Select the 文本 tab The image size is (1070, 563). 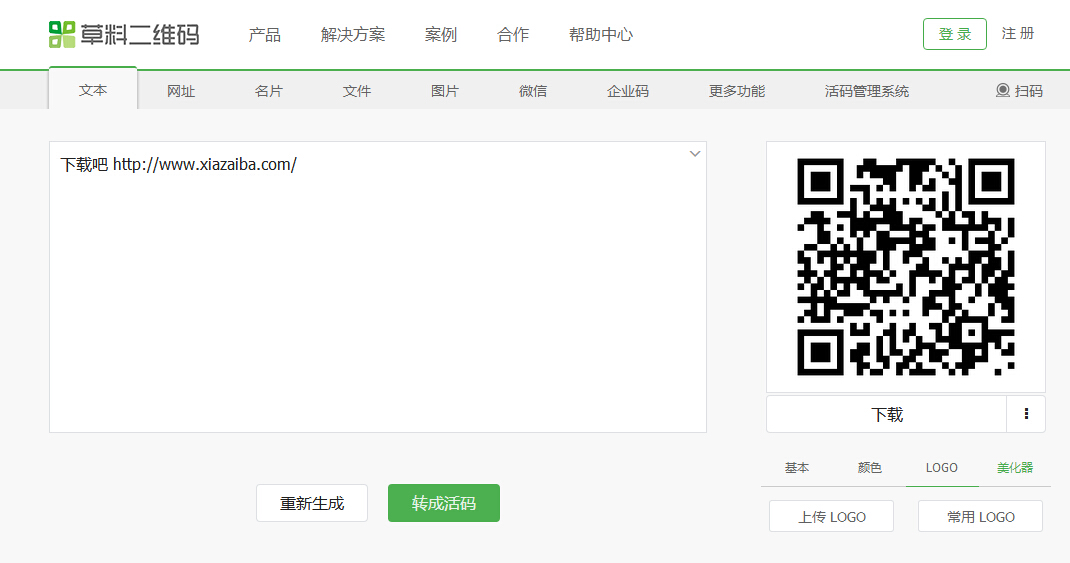[x=93, y=90]
